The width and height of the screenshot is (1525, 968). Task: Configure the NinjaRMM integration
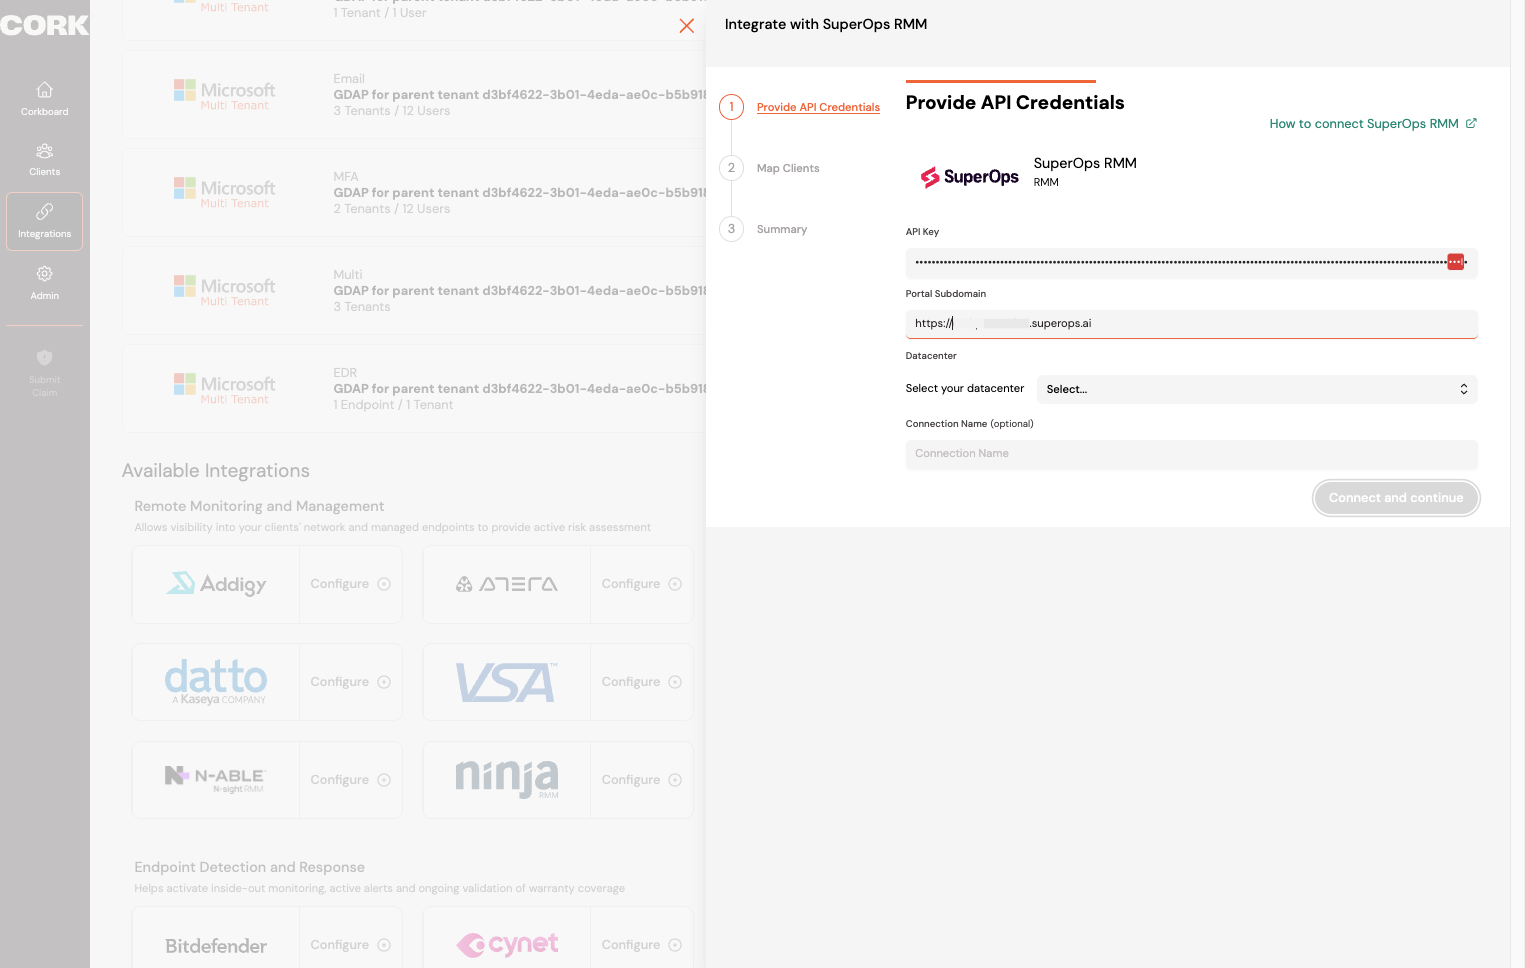coord(641,780)
